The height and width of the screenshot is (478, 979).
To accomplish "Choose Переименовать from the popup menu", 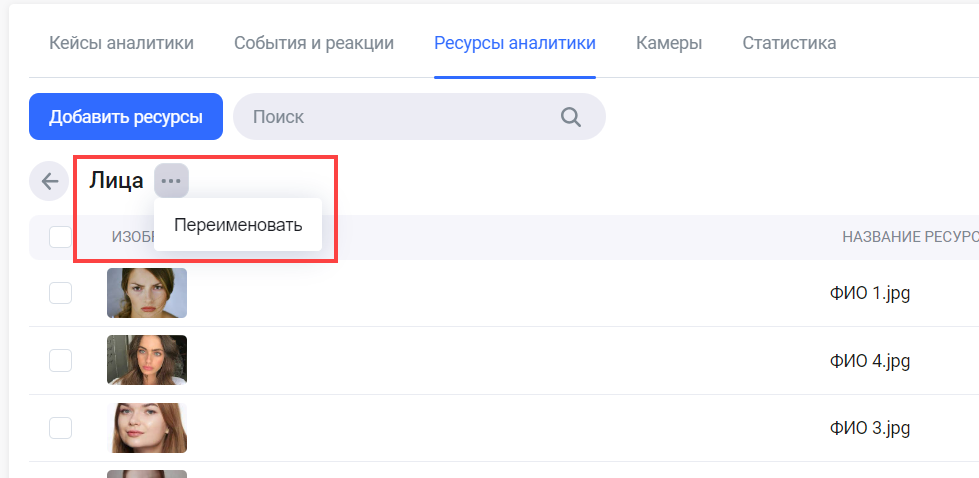I will (x=237, y=225).
